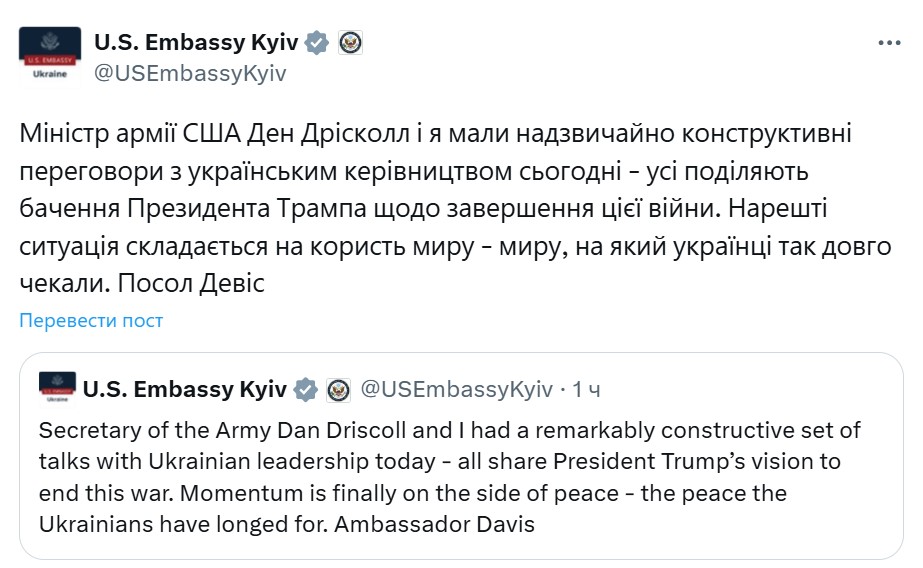Open the quoted post's "1 ч" timestamp

coord(586,389)
